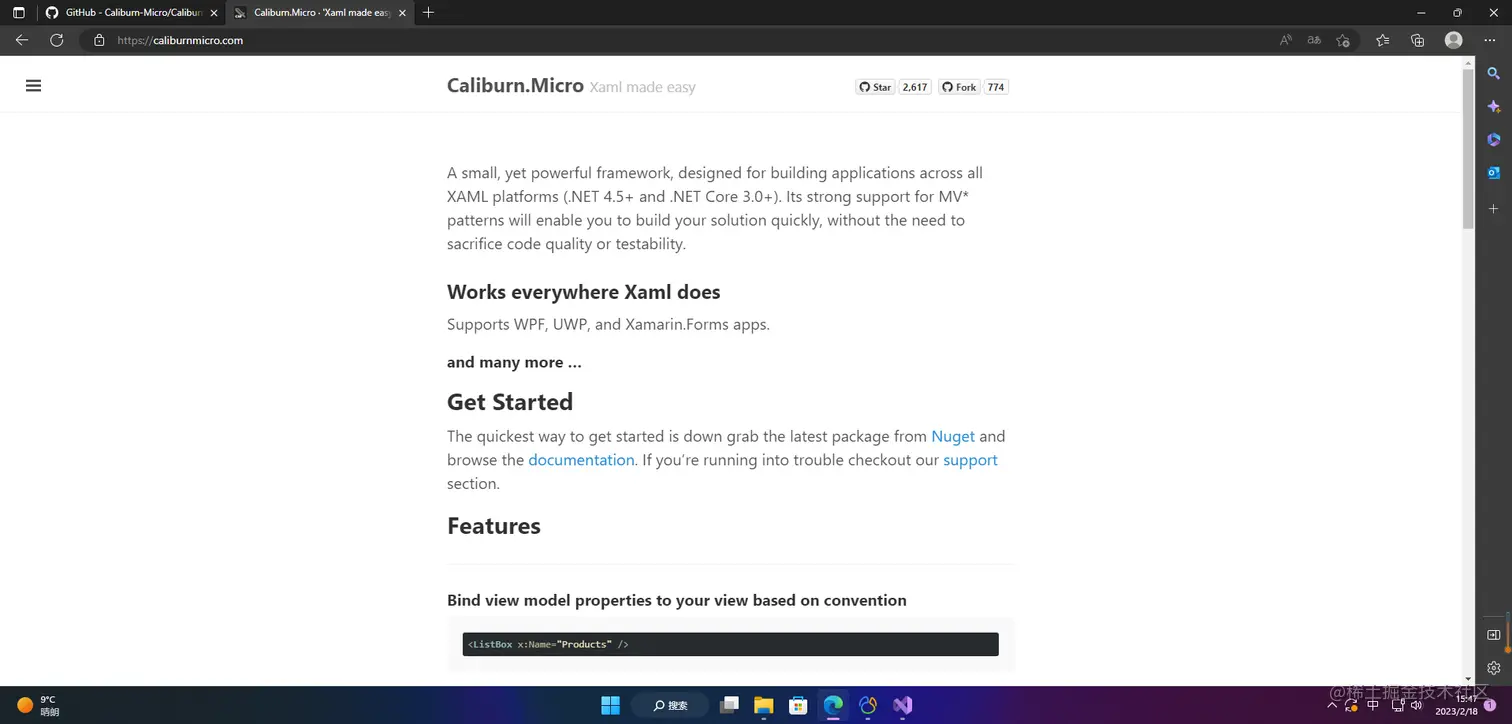Open the support link
1512x724 pixels.
pyautogui.click(x=970, y=460)
